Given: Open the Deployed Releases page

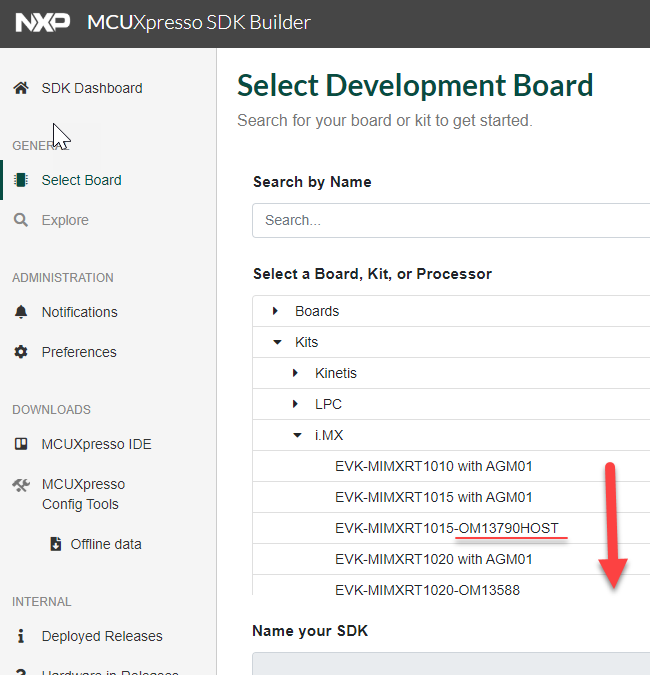Looking at the screenshot, I should 101,636.
